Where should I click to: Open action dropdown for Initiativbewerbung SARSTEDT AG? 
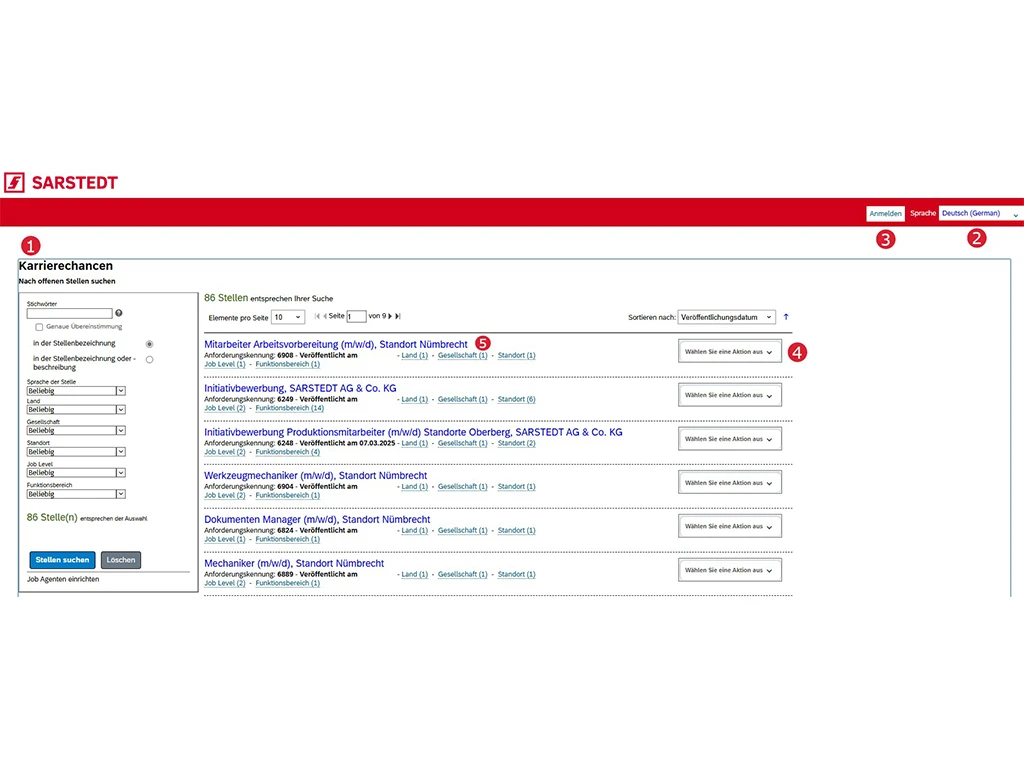point(729,395)
